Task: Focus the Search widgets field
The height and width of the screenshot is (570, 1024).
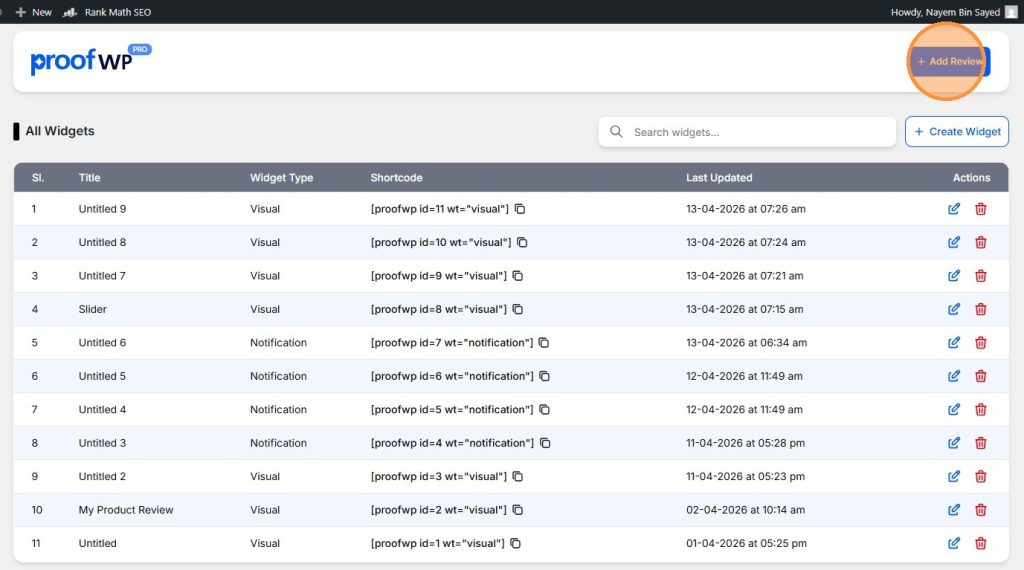Action: [747, 132]
